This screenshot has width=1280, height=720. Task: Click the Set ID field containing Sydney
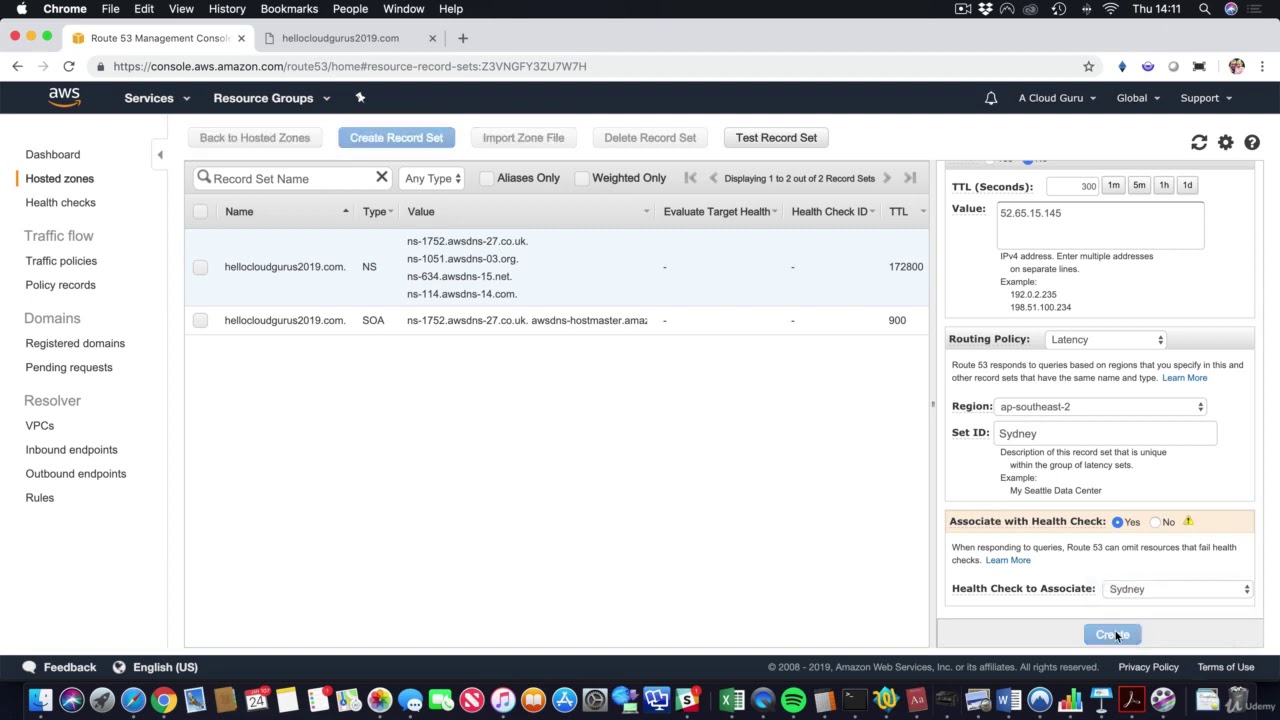[1105, 433]
